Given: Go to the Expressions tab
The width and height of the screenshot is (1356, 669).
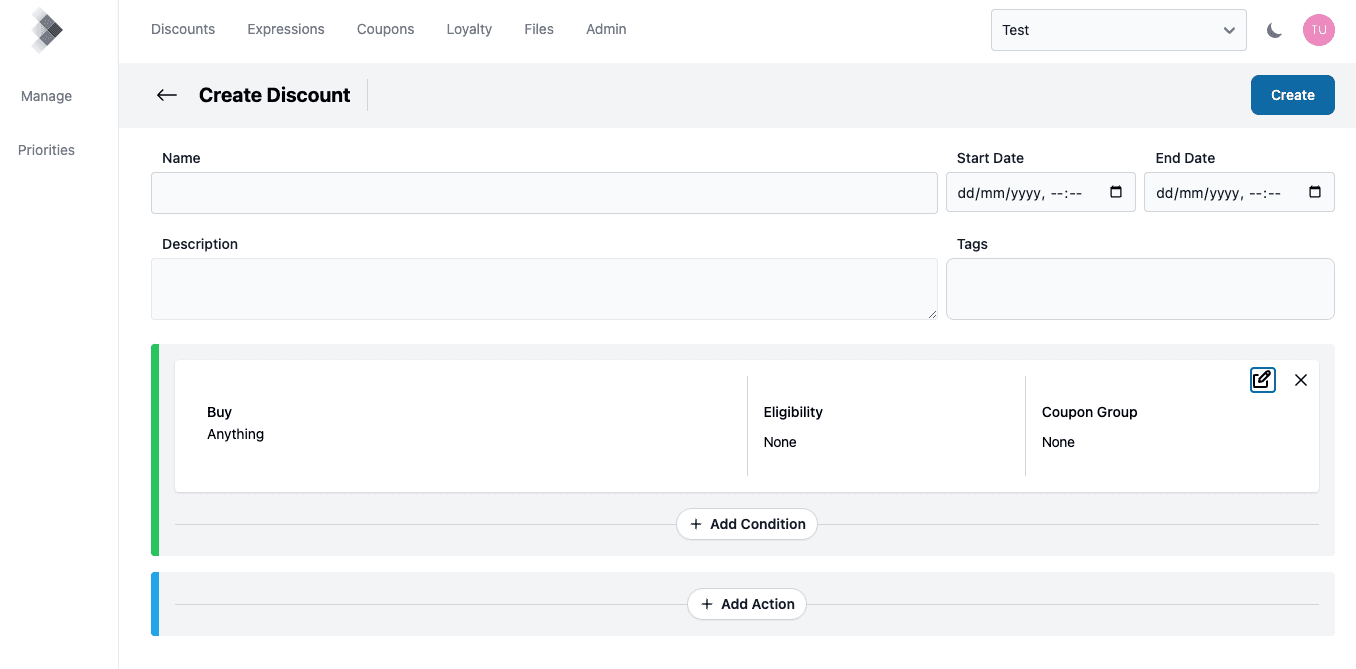Looking at the screenshot, I should (286, 29).
